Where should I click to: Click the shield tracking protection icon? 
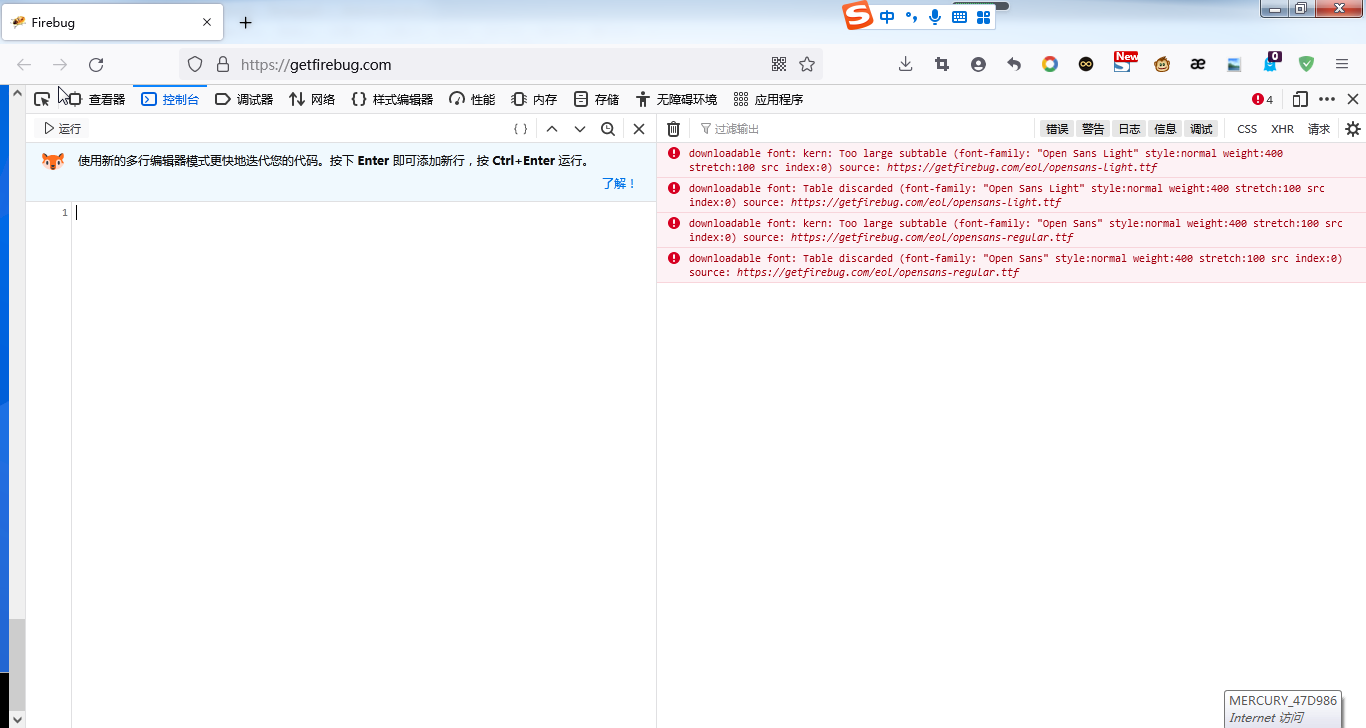195,64
